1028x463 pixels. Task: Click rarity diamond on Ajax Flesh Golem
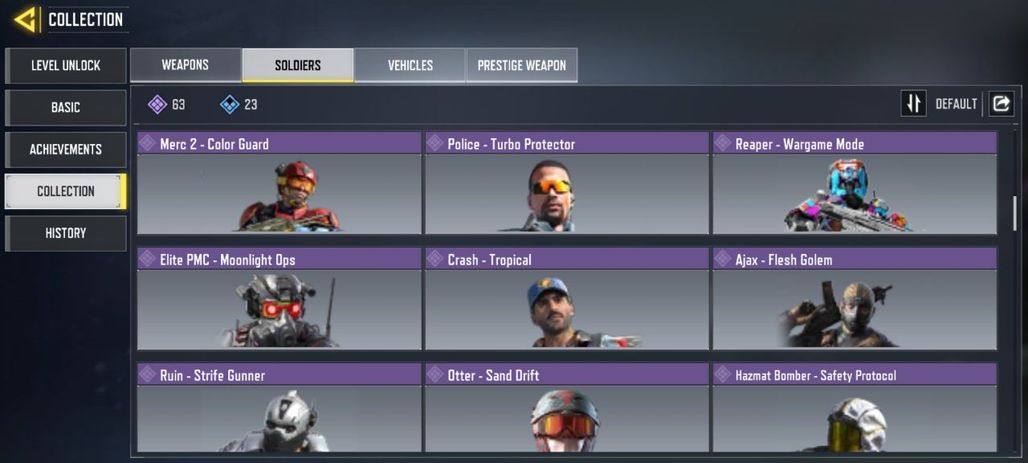(722, 259)
